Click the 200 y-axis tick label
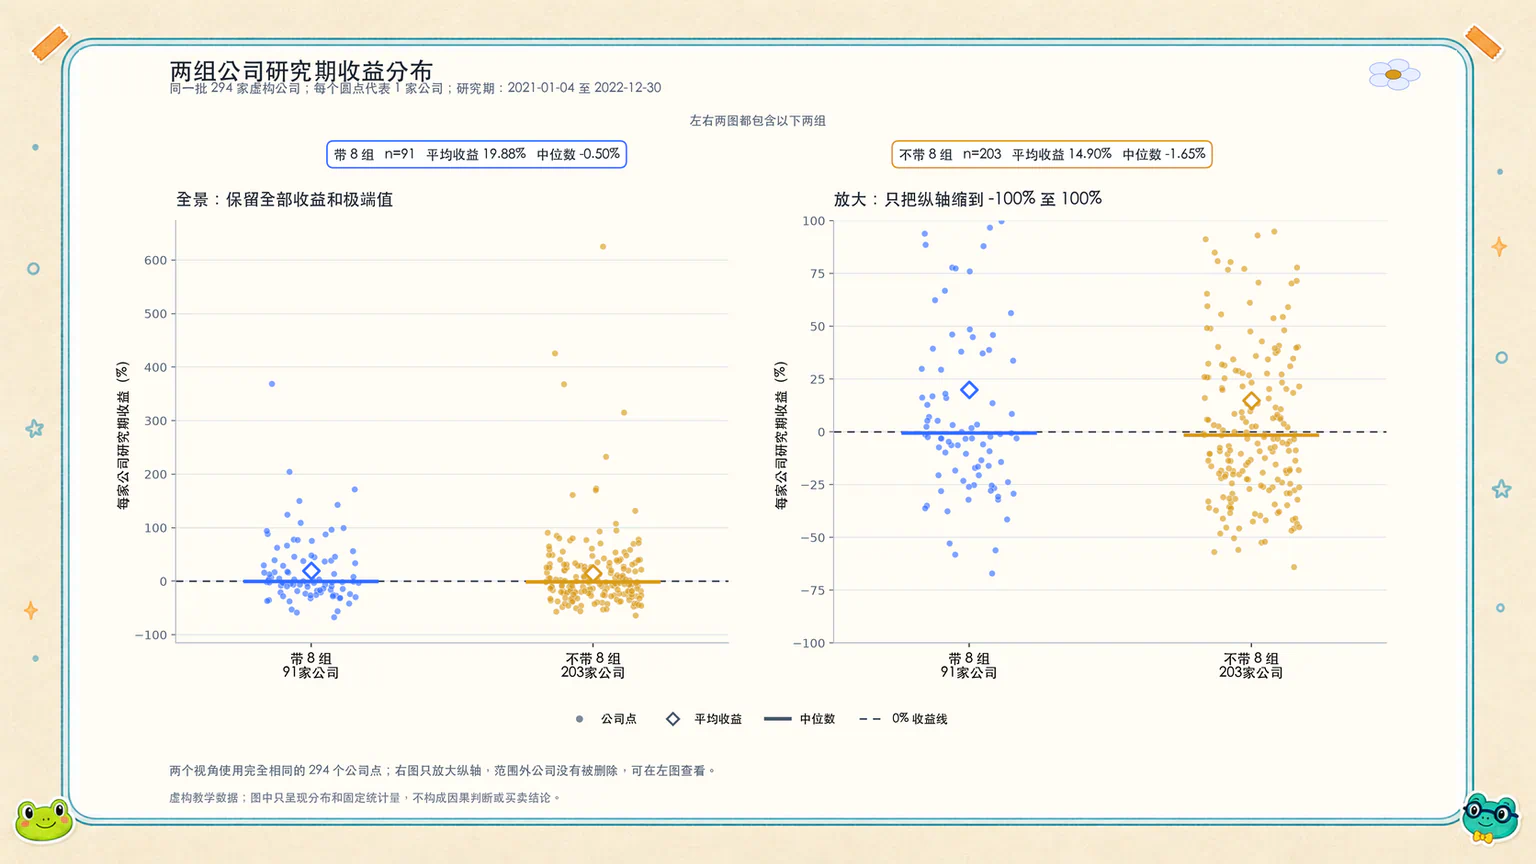The image size is (1536, 864). tap(156, 474)
